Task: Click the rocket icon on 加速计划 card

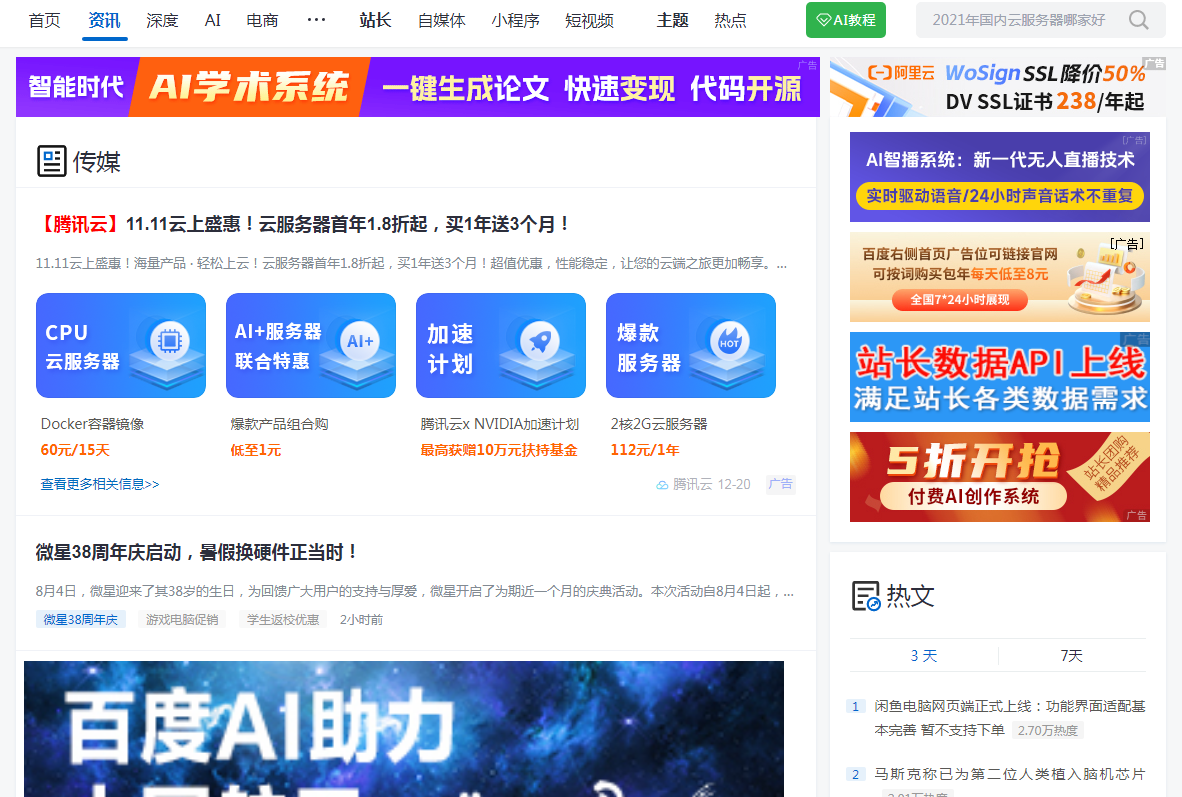Action: click(x=540, y=341)
